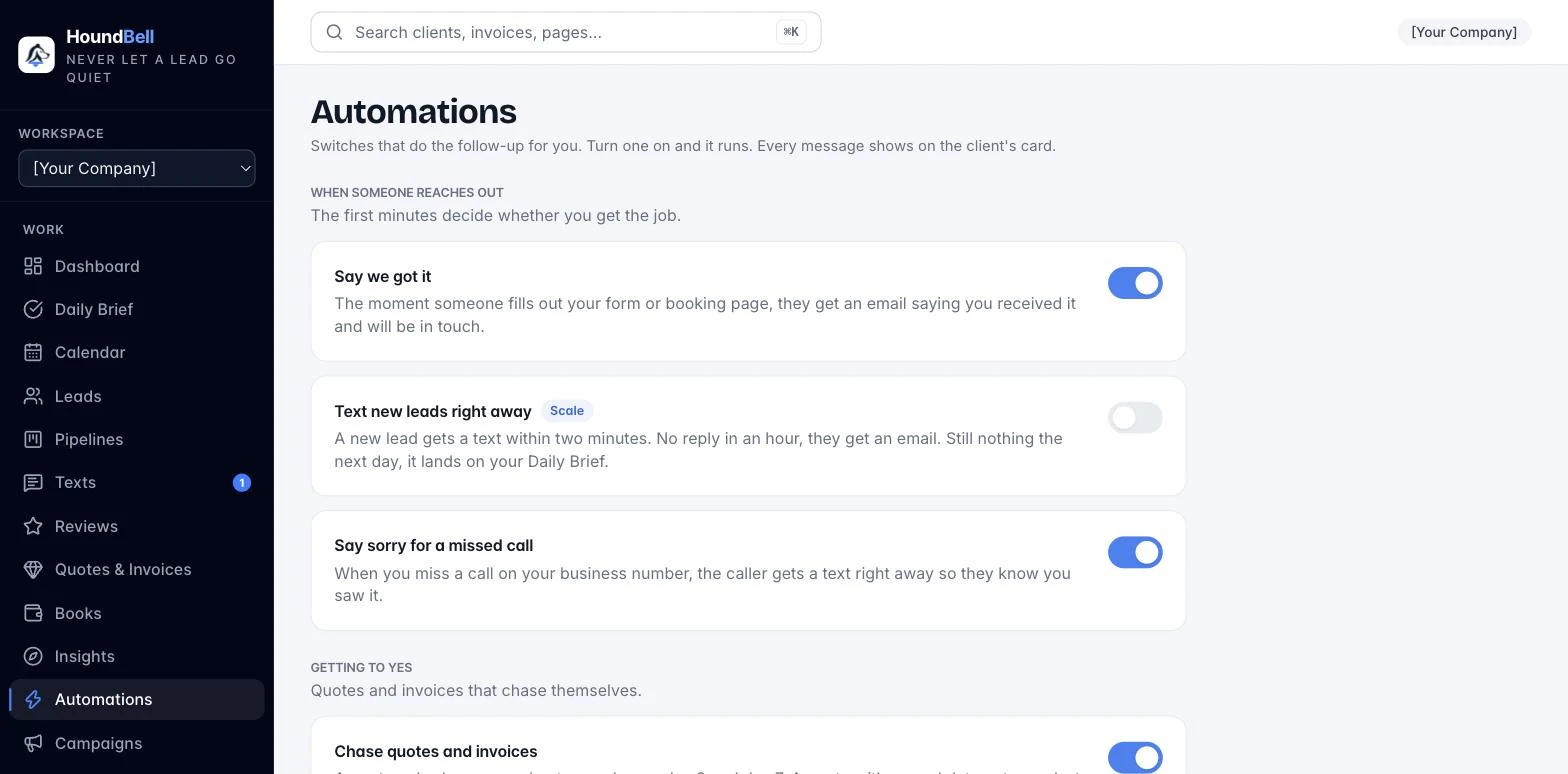This screenshot has height=774, width=1568.
Task: Open the Workspace company dropdown
Action: (x=137, y=168)
